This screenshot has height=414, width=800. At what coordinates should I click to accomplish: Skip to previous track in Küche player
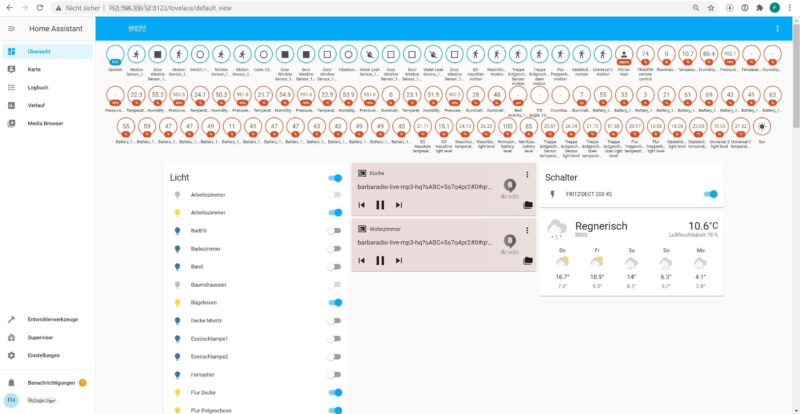click(x=362, y=205)
